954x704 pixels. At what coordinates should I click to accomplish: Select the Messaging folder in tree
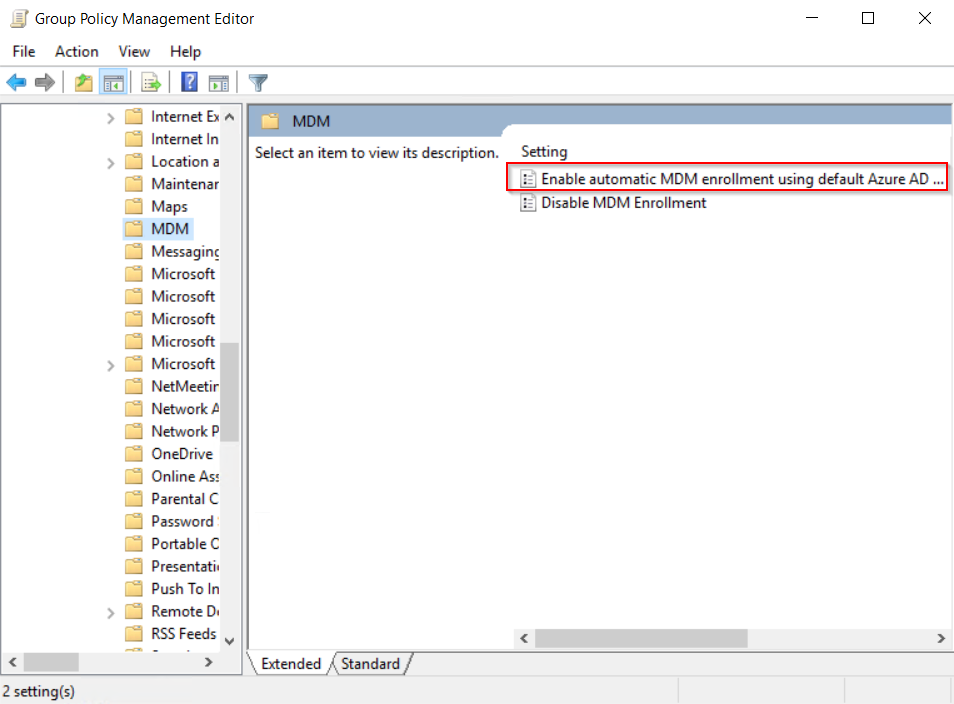pos(172,251)
